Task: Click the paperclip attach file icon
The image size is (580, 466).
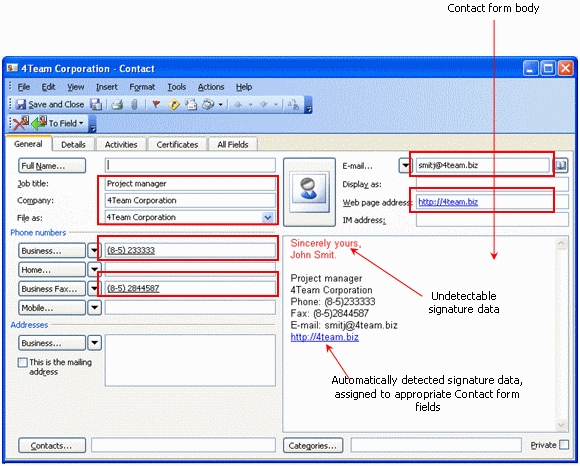Action: tap(134, 105)
